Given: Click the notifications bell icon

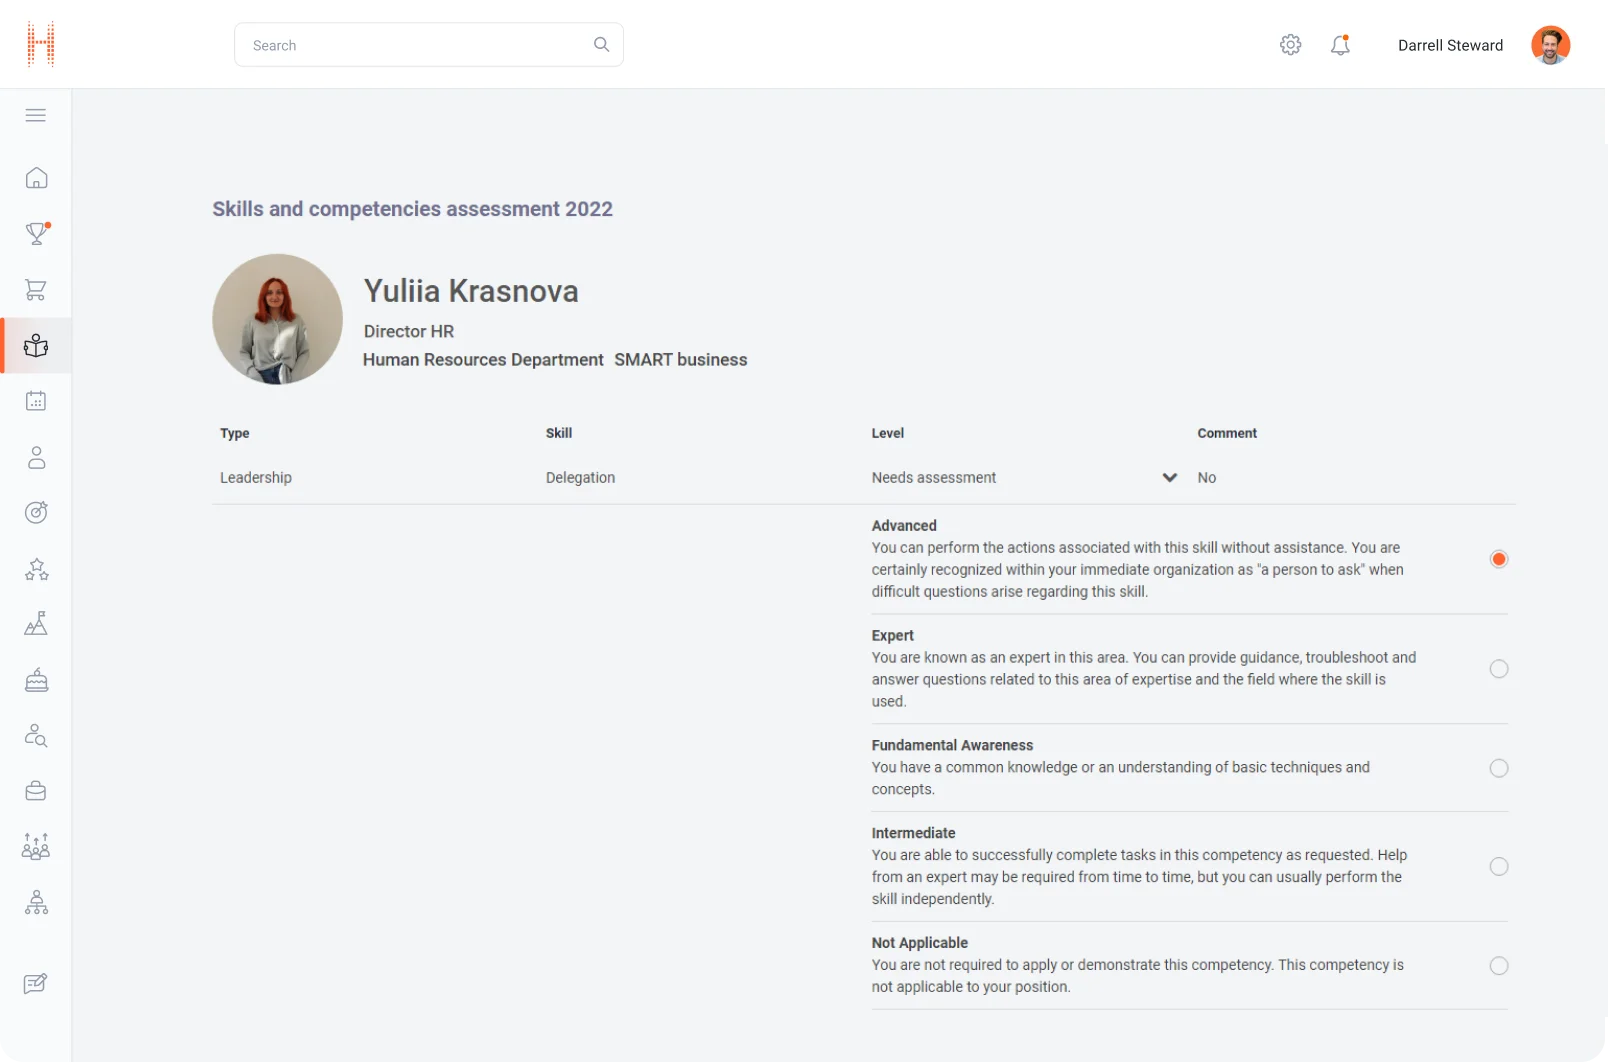Looking at the screenshot, I should tap(1340, 45).
